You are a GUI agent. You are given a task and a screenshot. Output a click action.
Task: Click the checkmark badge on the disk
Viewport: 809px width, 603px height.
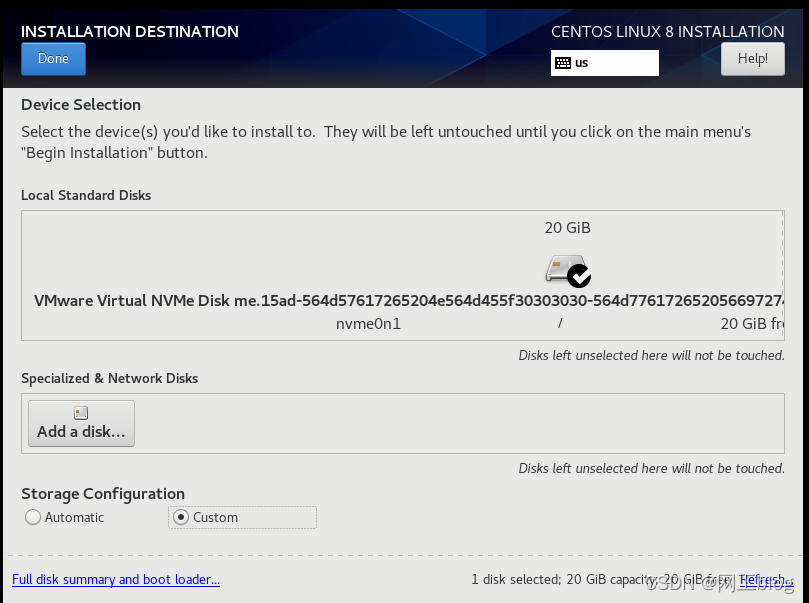[x=579, y=276]
